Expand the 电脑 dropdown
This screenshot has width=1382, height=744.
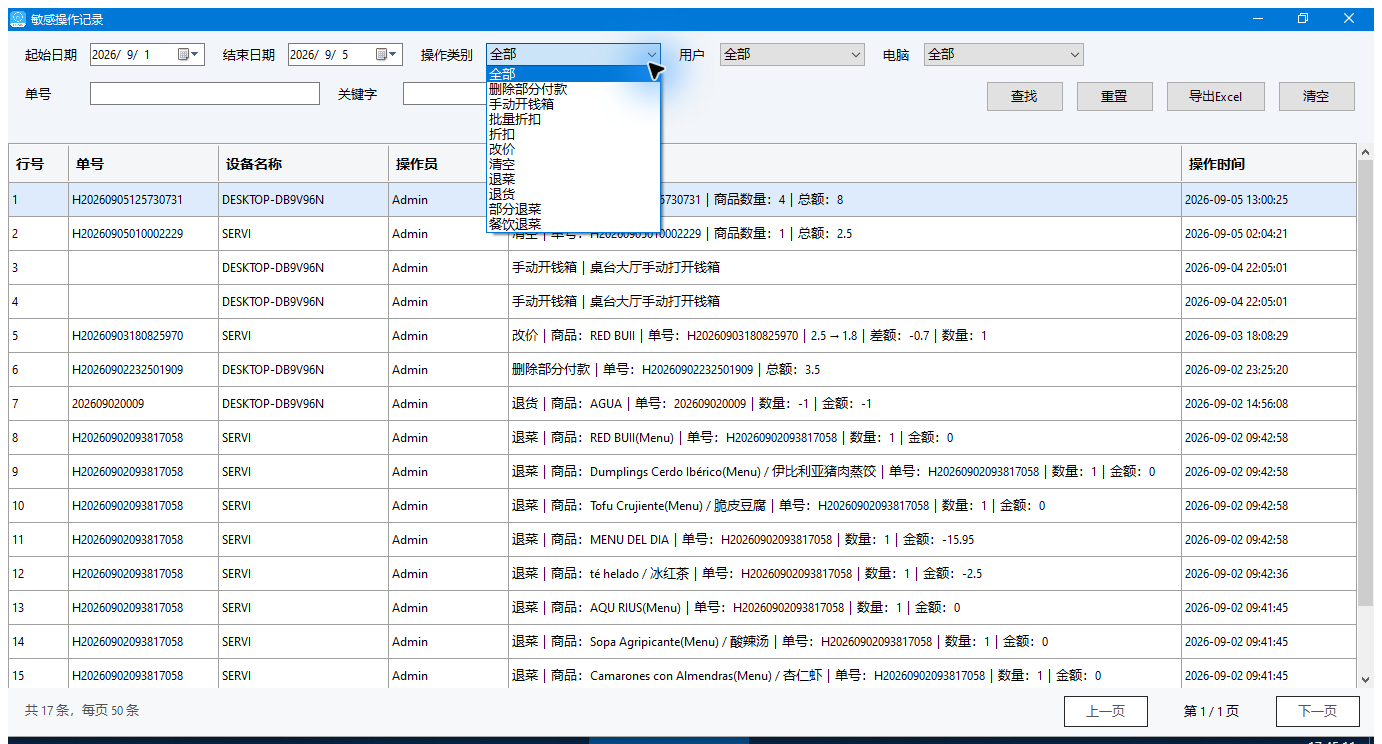1074,55
